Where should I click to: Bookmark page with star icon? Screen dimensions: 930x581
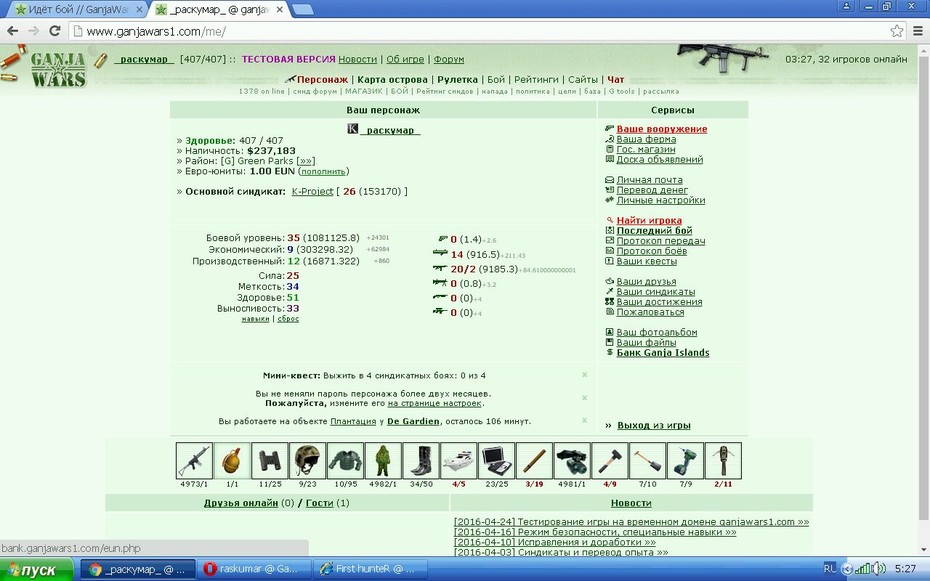click(897, 31)
